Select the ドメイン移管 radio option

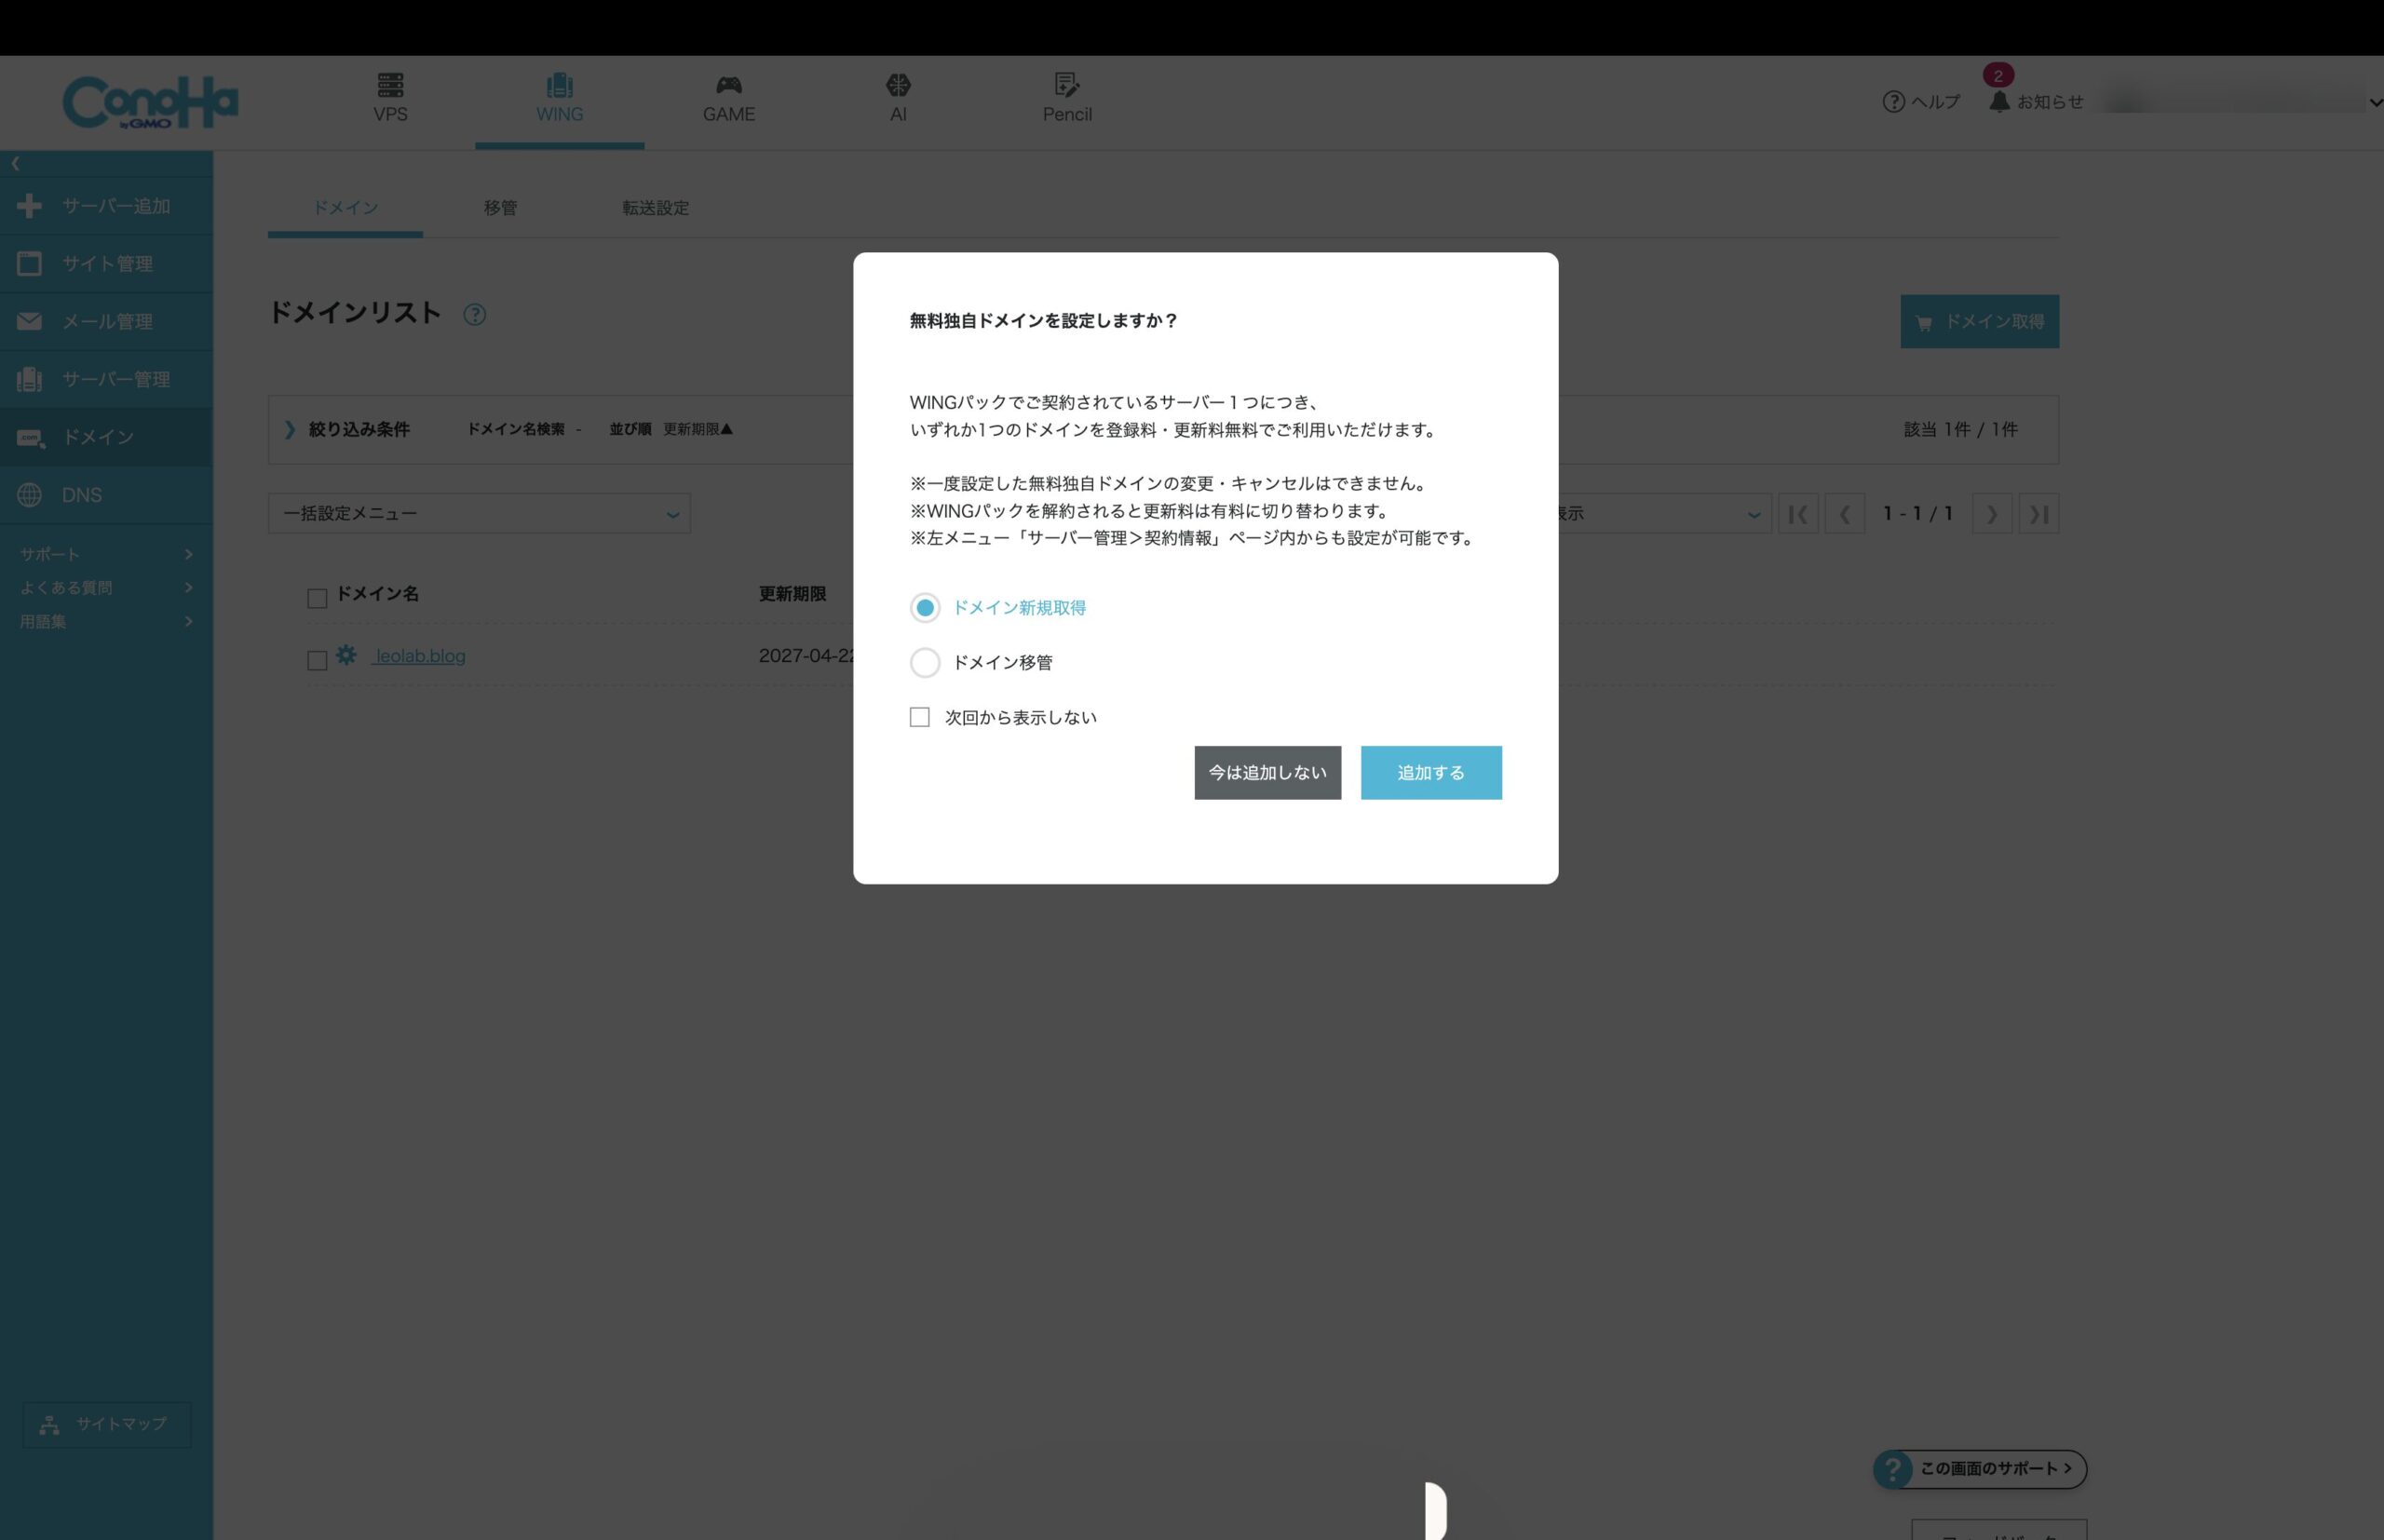click(x=925, y=662)
